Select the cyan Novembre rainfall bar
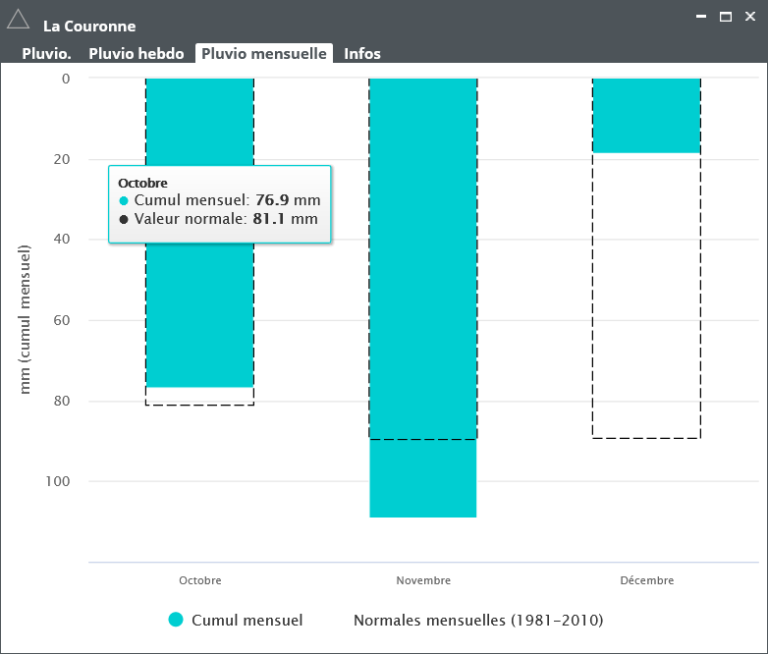Viewport: 768px width, 654px height. click(x=423, y=300)
